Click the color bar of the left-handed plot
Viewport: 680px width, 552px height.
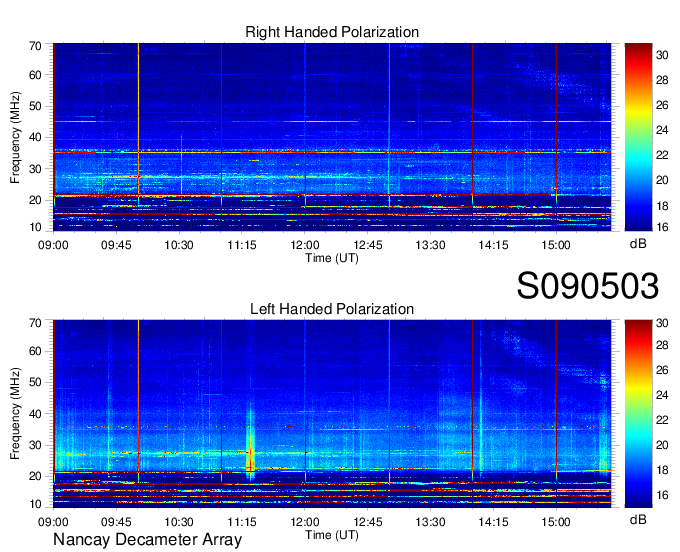[x=638, y=414]
